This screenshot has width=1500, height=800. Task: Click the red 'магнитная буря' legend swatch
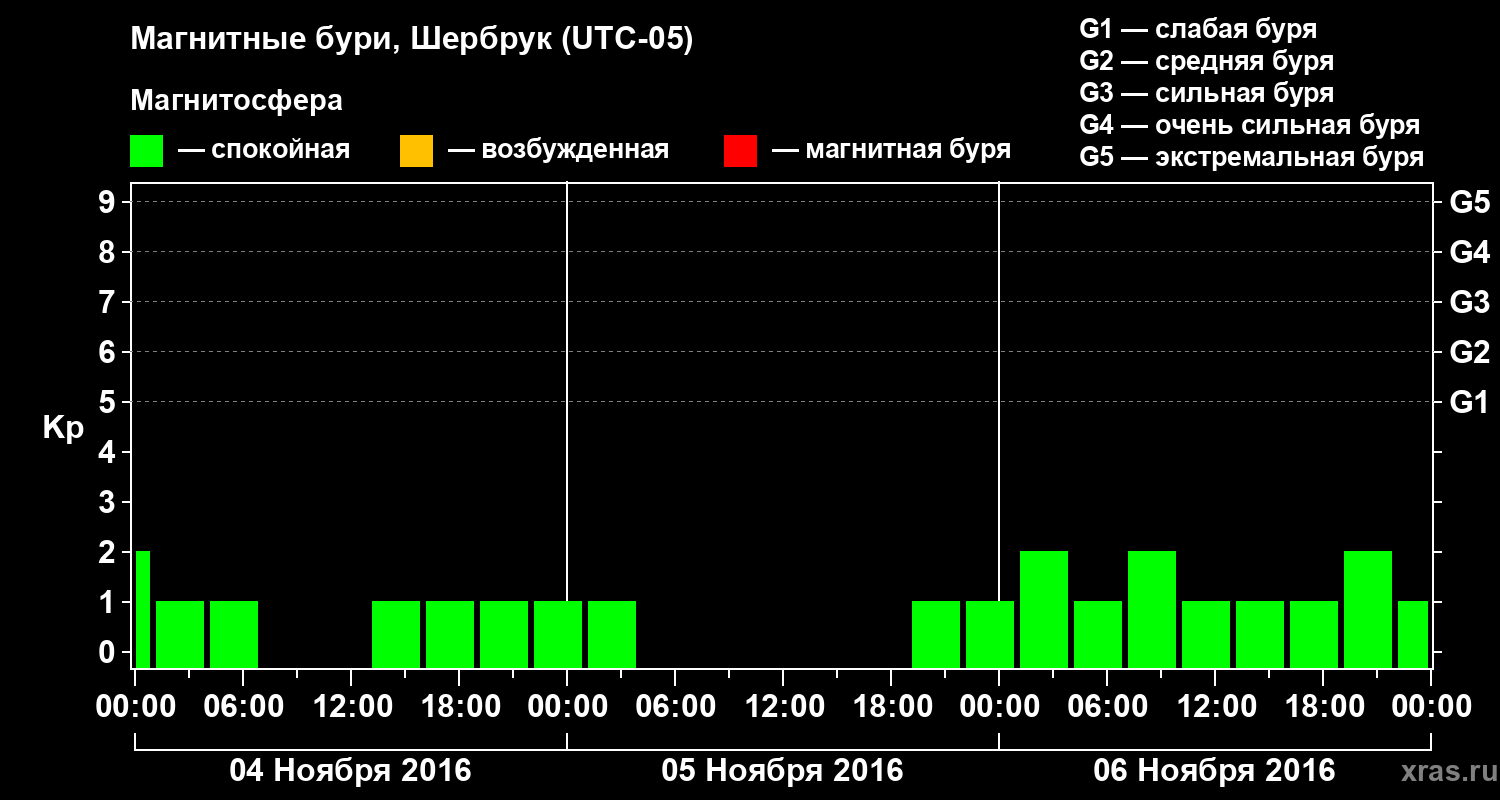740,151
